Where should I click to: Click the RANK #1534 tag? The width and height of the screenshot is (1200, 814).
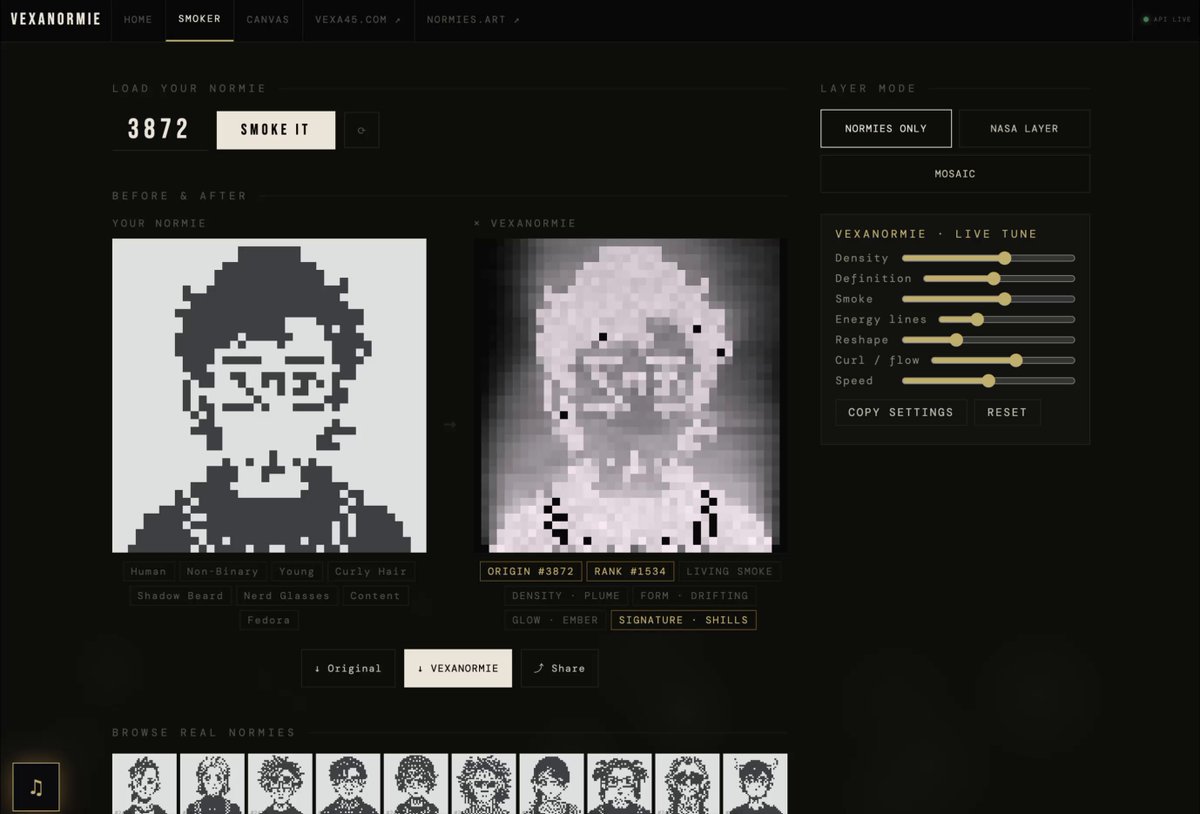click(630, 571)
